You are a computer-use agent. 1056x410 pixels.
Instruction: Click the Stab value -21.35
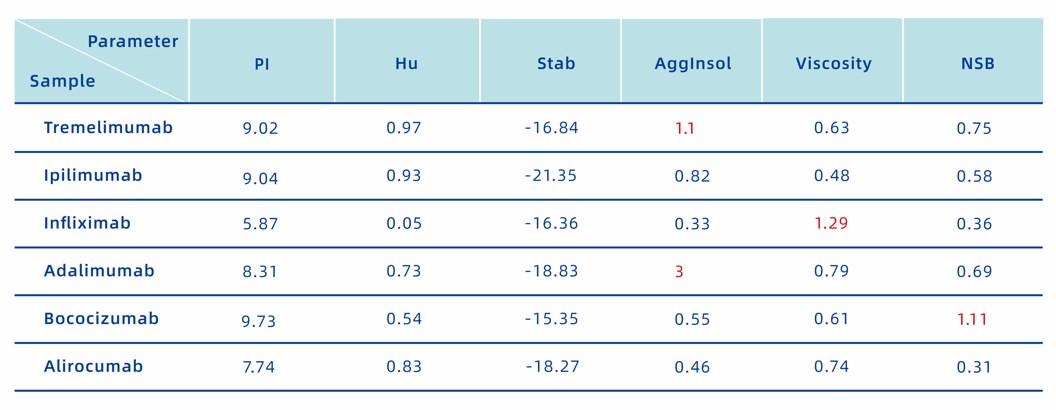click(x=551, y=176)
